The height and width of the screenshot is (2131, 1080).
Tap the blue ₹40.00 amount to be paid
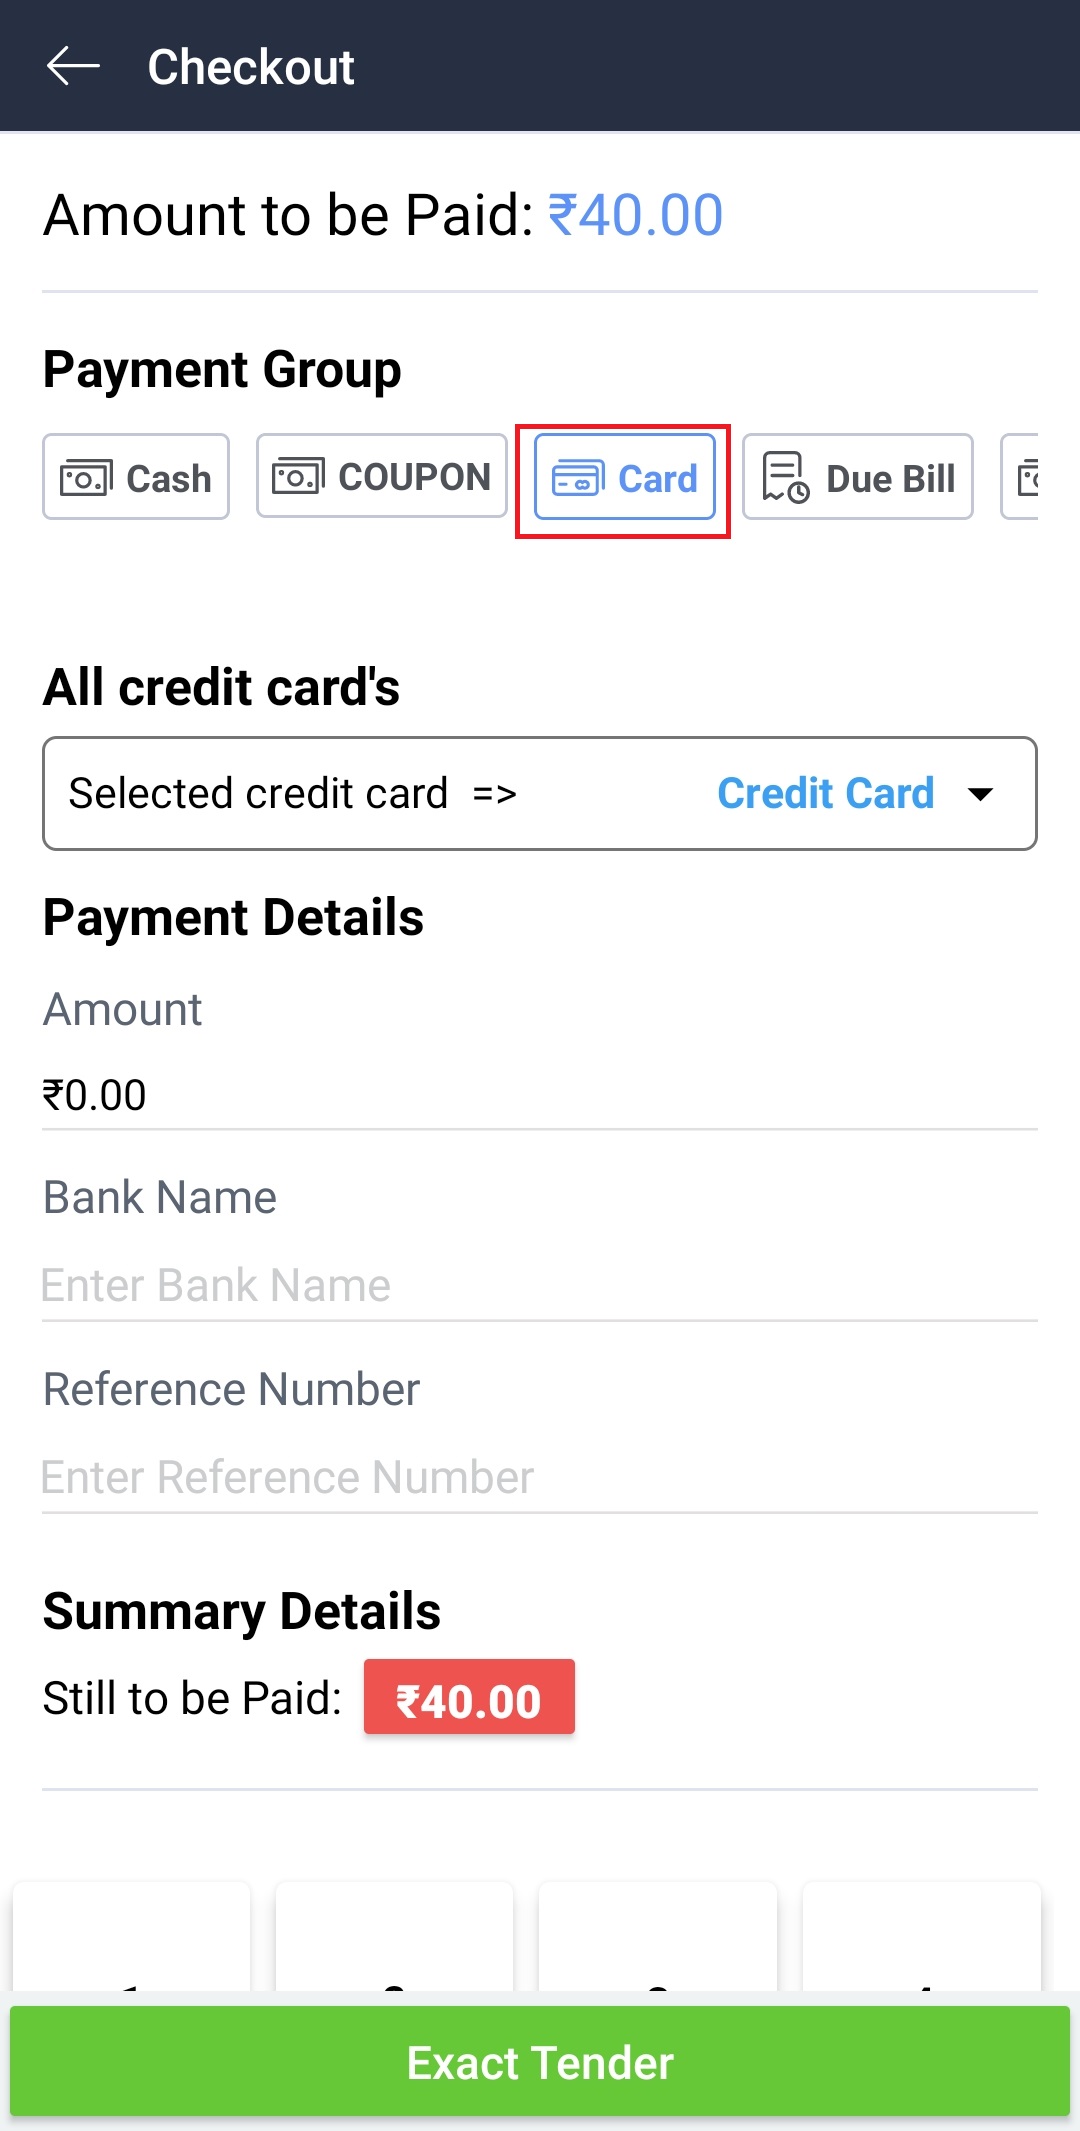pos(635,215)
